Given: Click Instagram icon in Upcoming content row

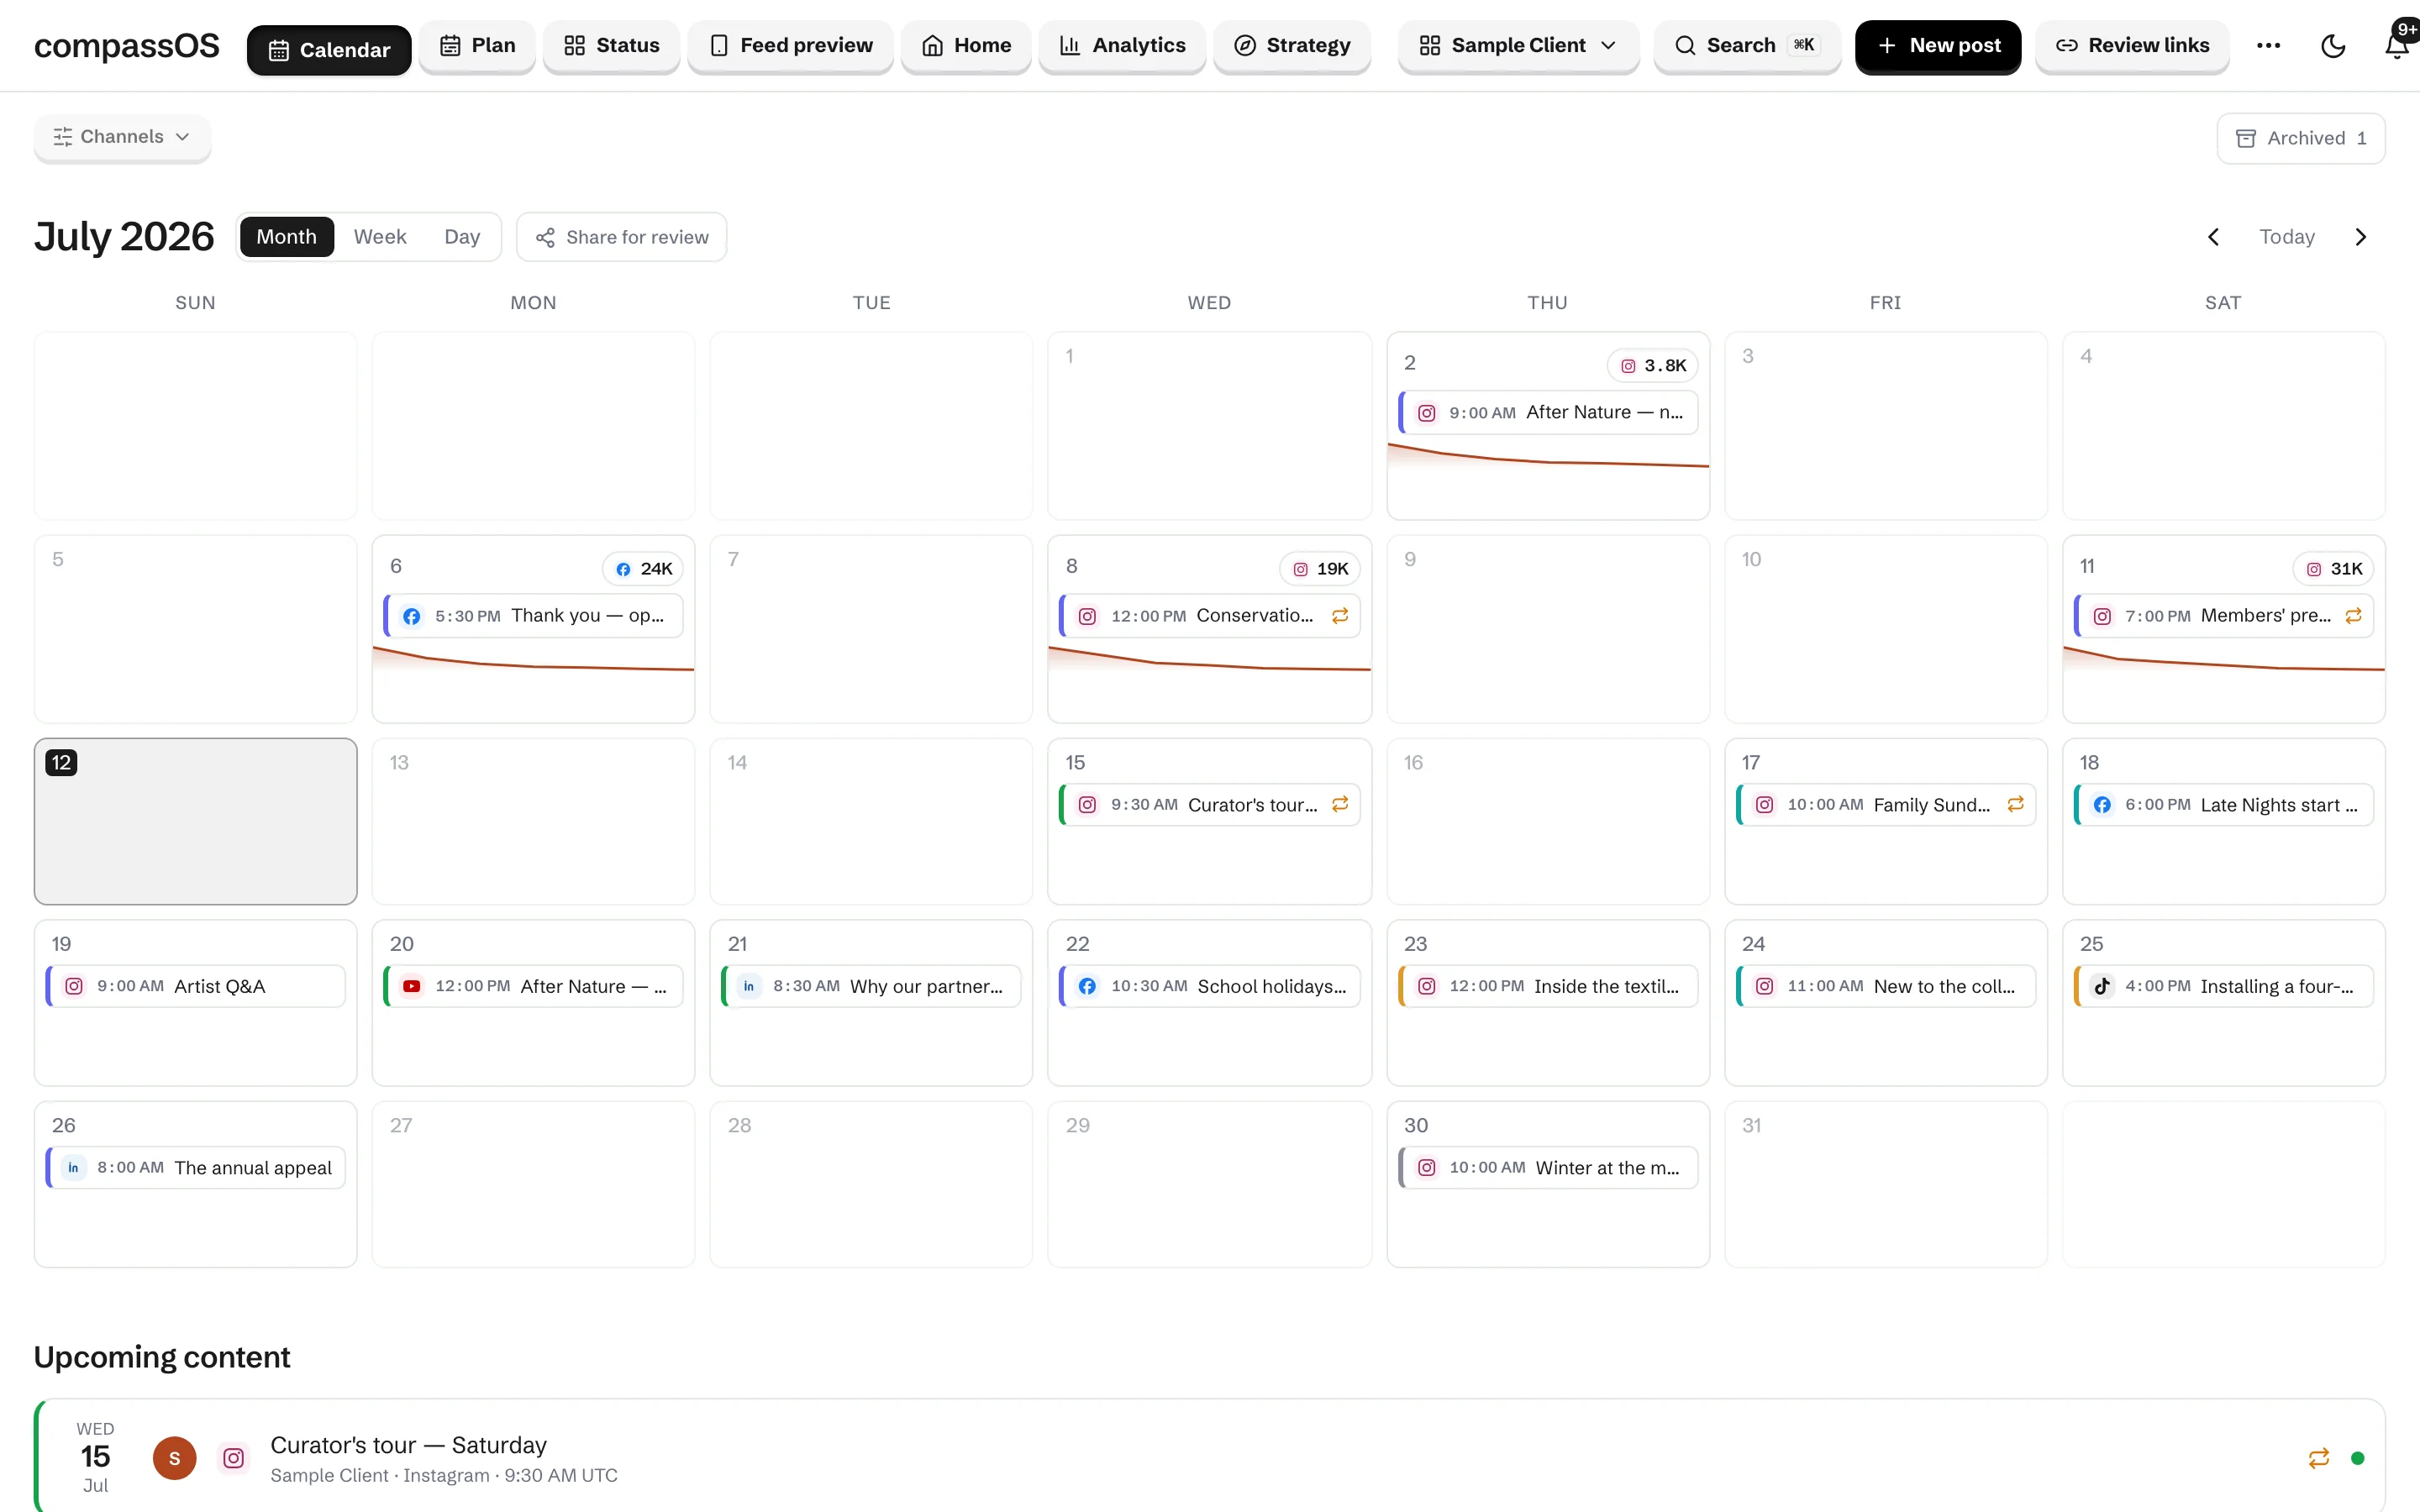Looking at the screenshot, I should click(x=234, y=1458).
